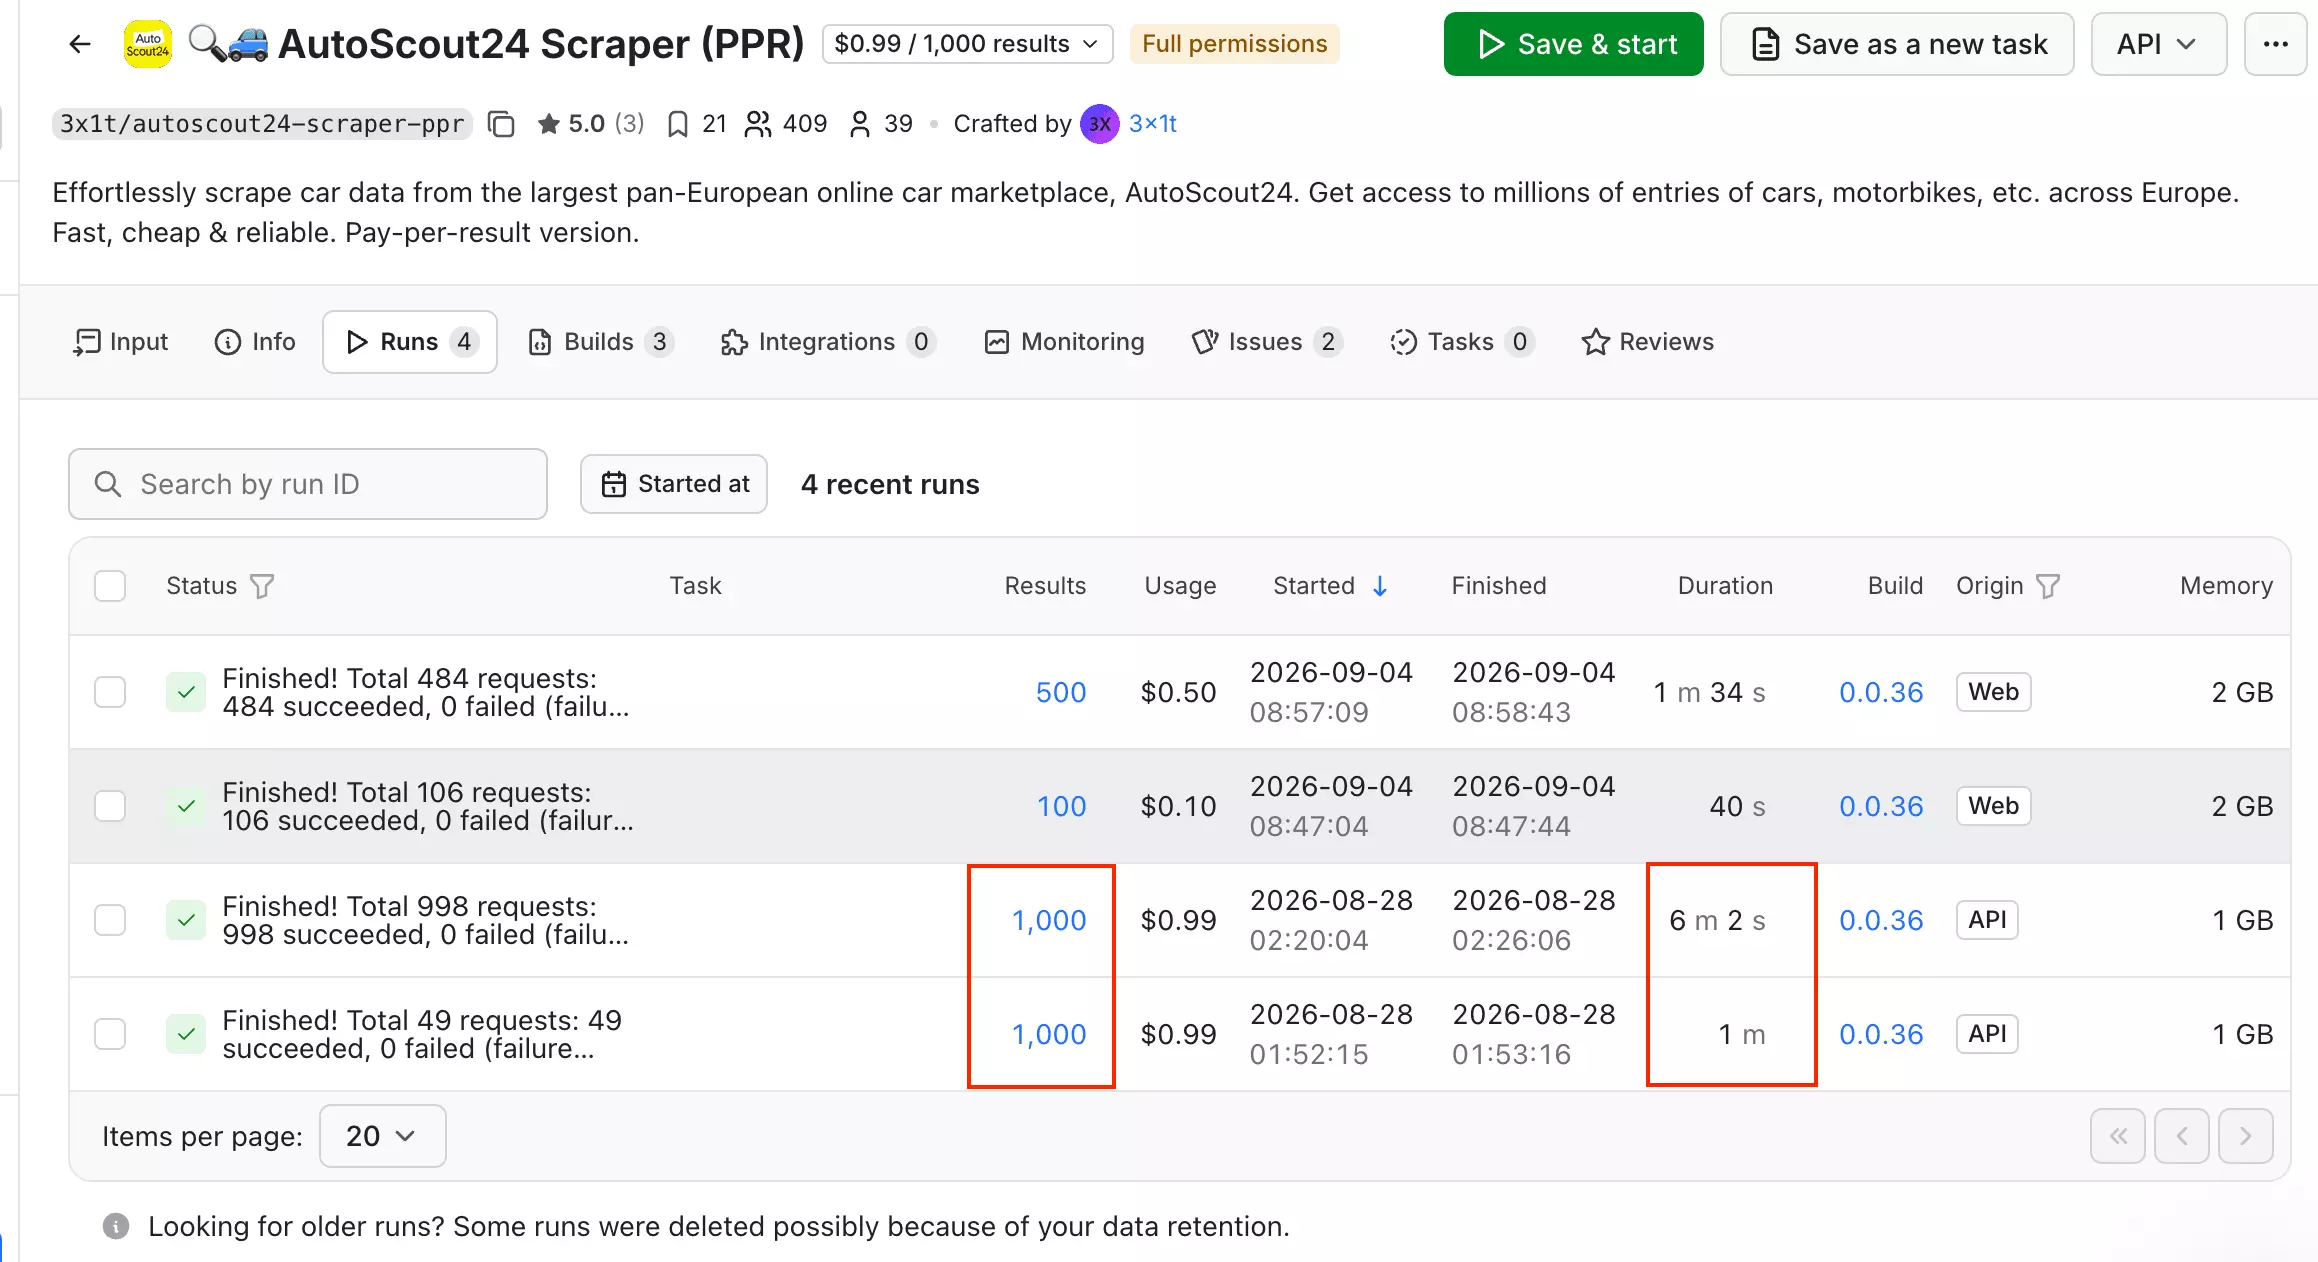Image resolution: width=2318 pixels, height=1262 pixels.
Task: Click the succeeded status icon of 998 requests run
Action: pos(186,920)
